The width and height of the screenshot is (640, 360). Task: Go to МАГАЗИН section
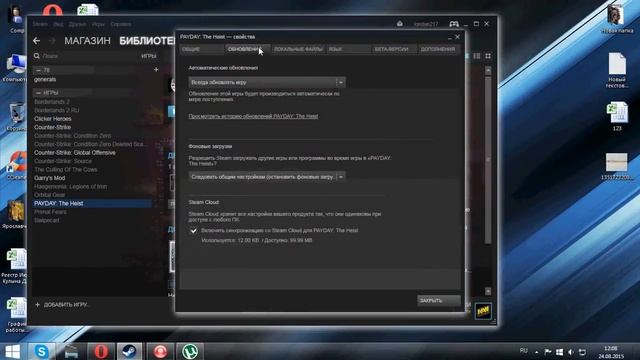coord(87,41)
